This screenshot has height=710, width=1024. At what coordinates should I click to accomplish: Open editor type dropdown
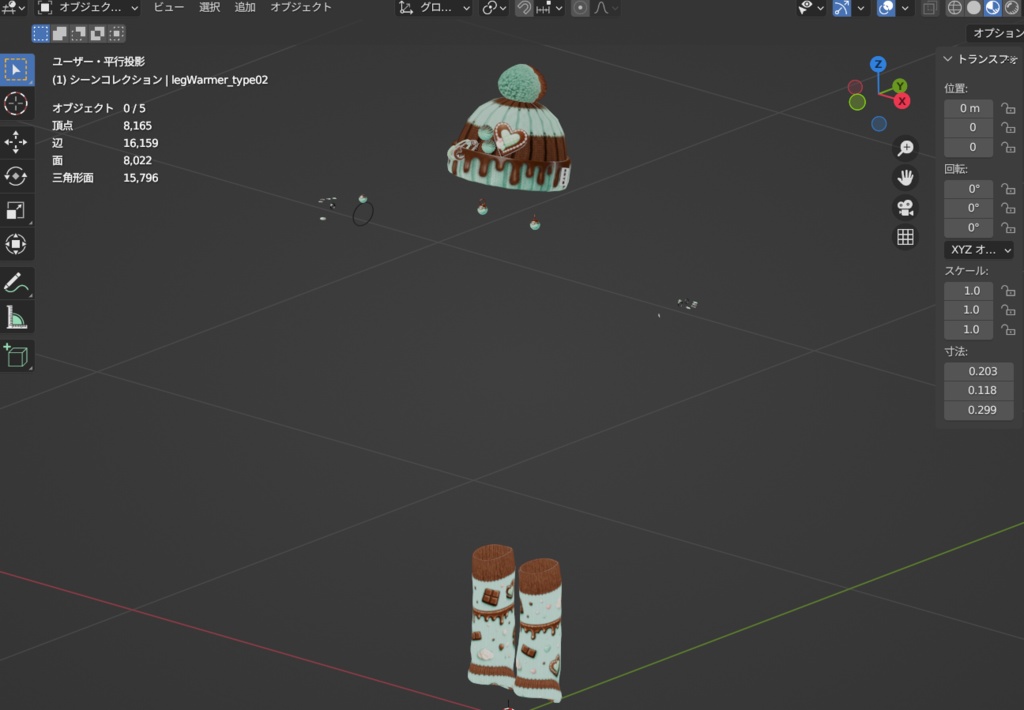pos(13,8)
